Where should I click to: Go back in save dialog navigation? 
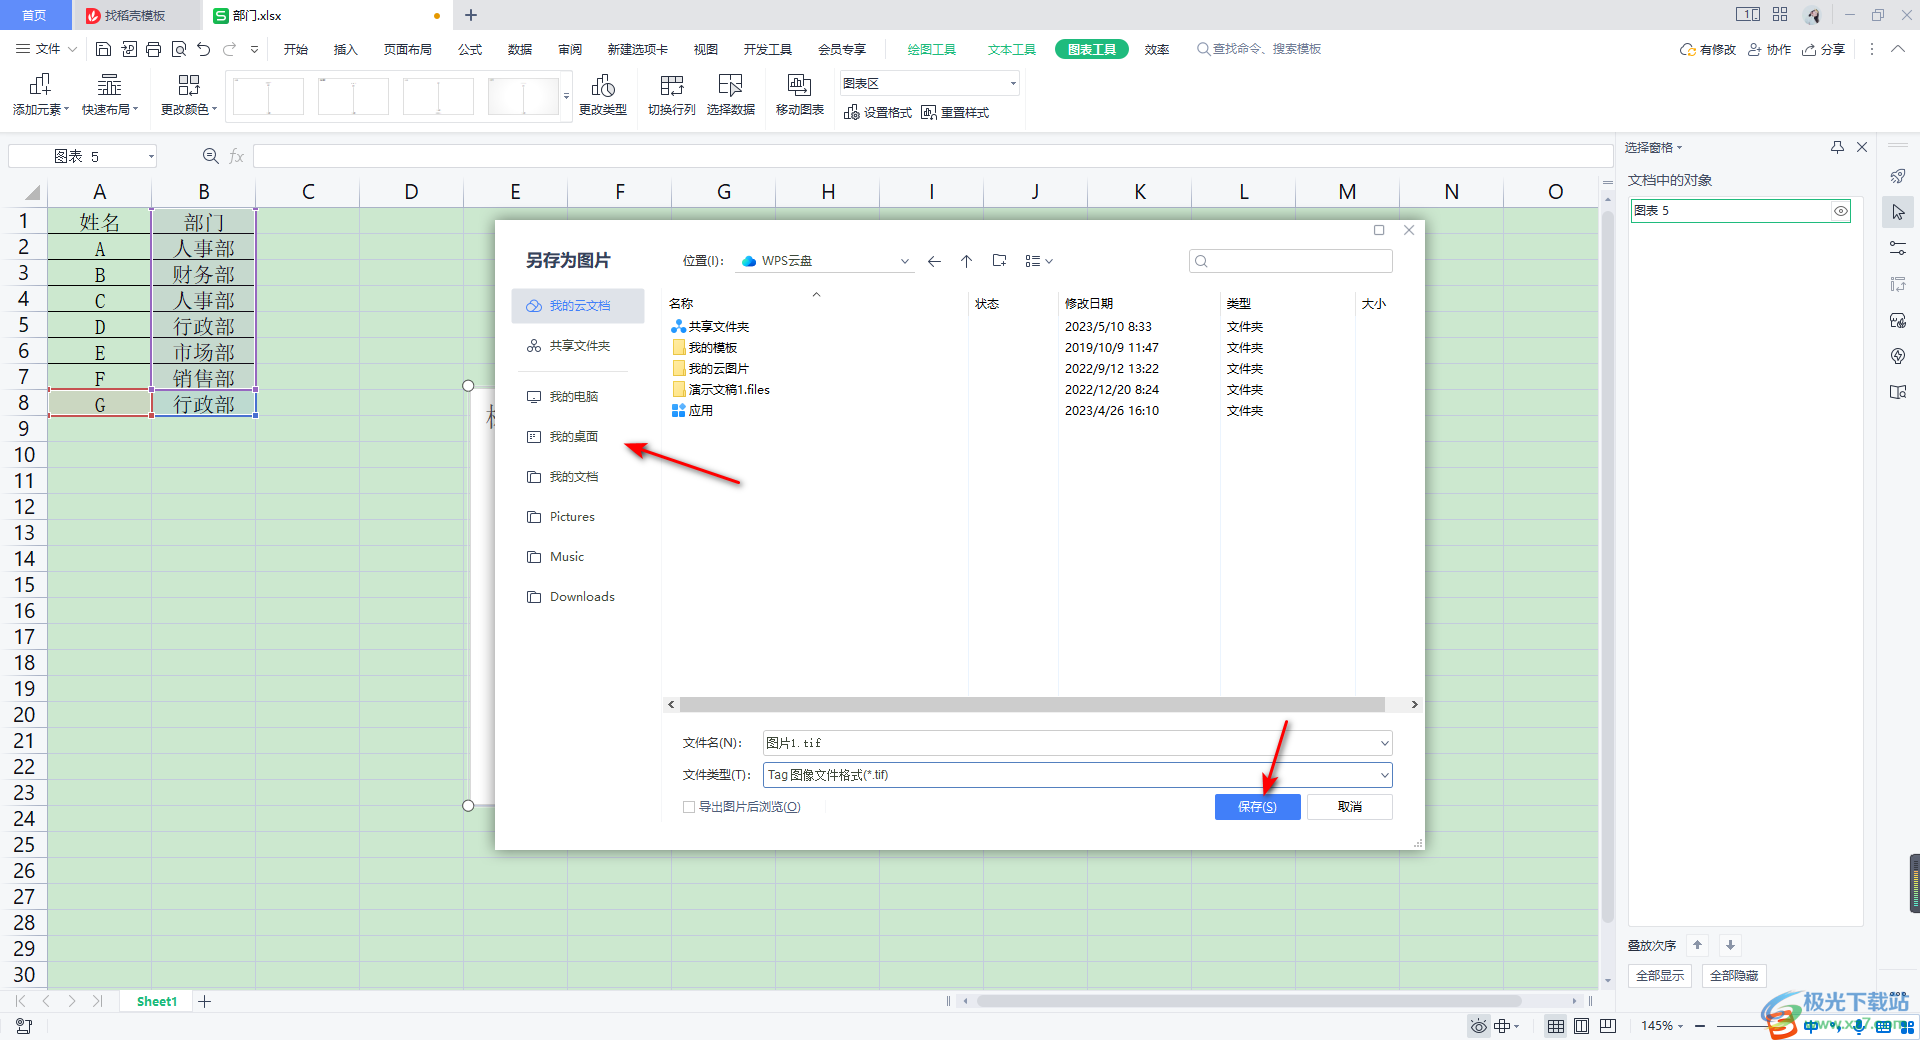(x=934, y=261)
